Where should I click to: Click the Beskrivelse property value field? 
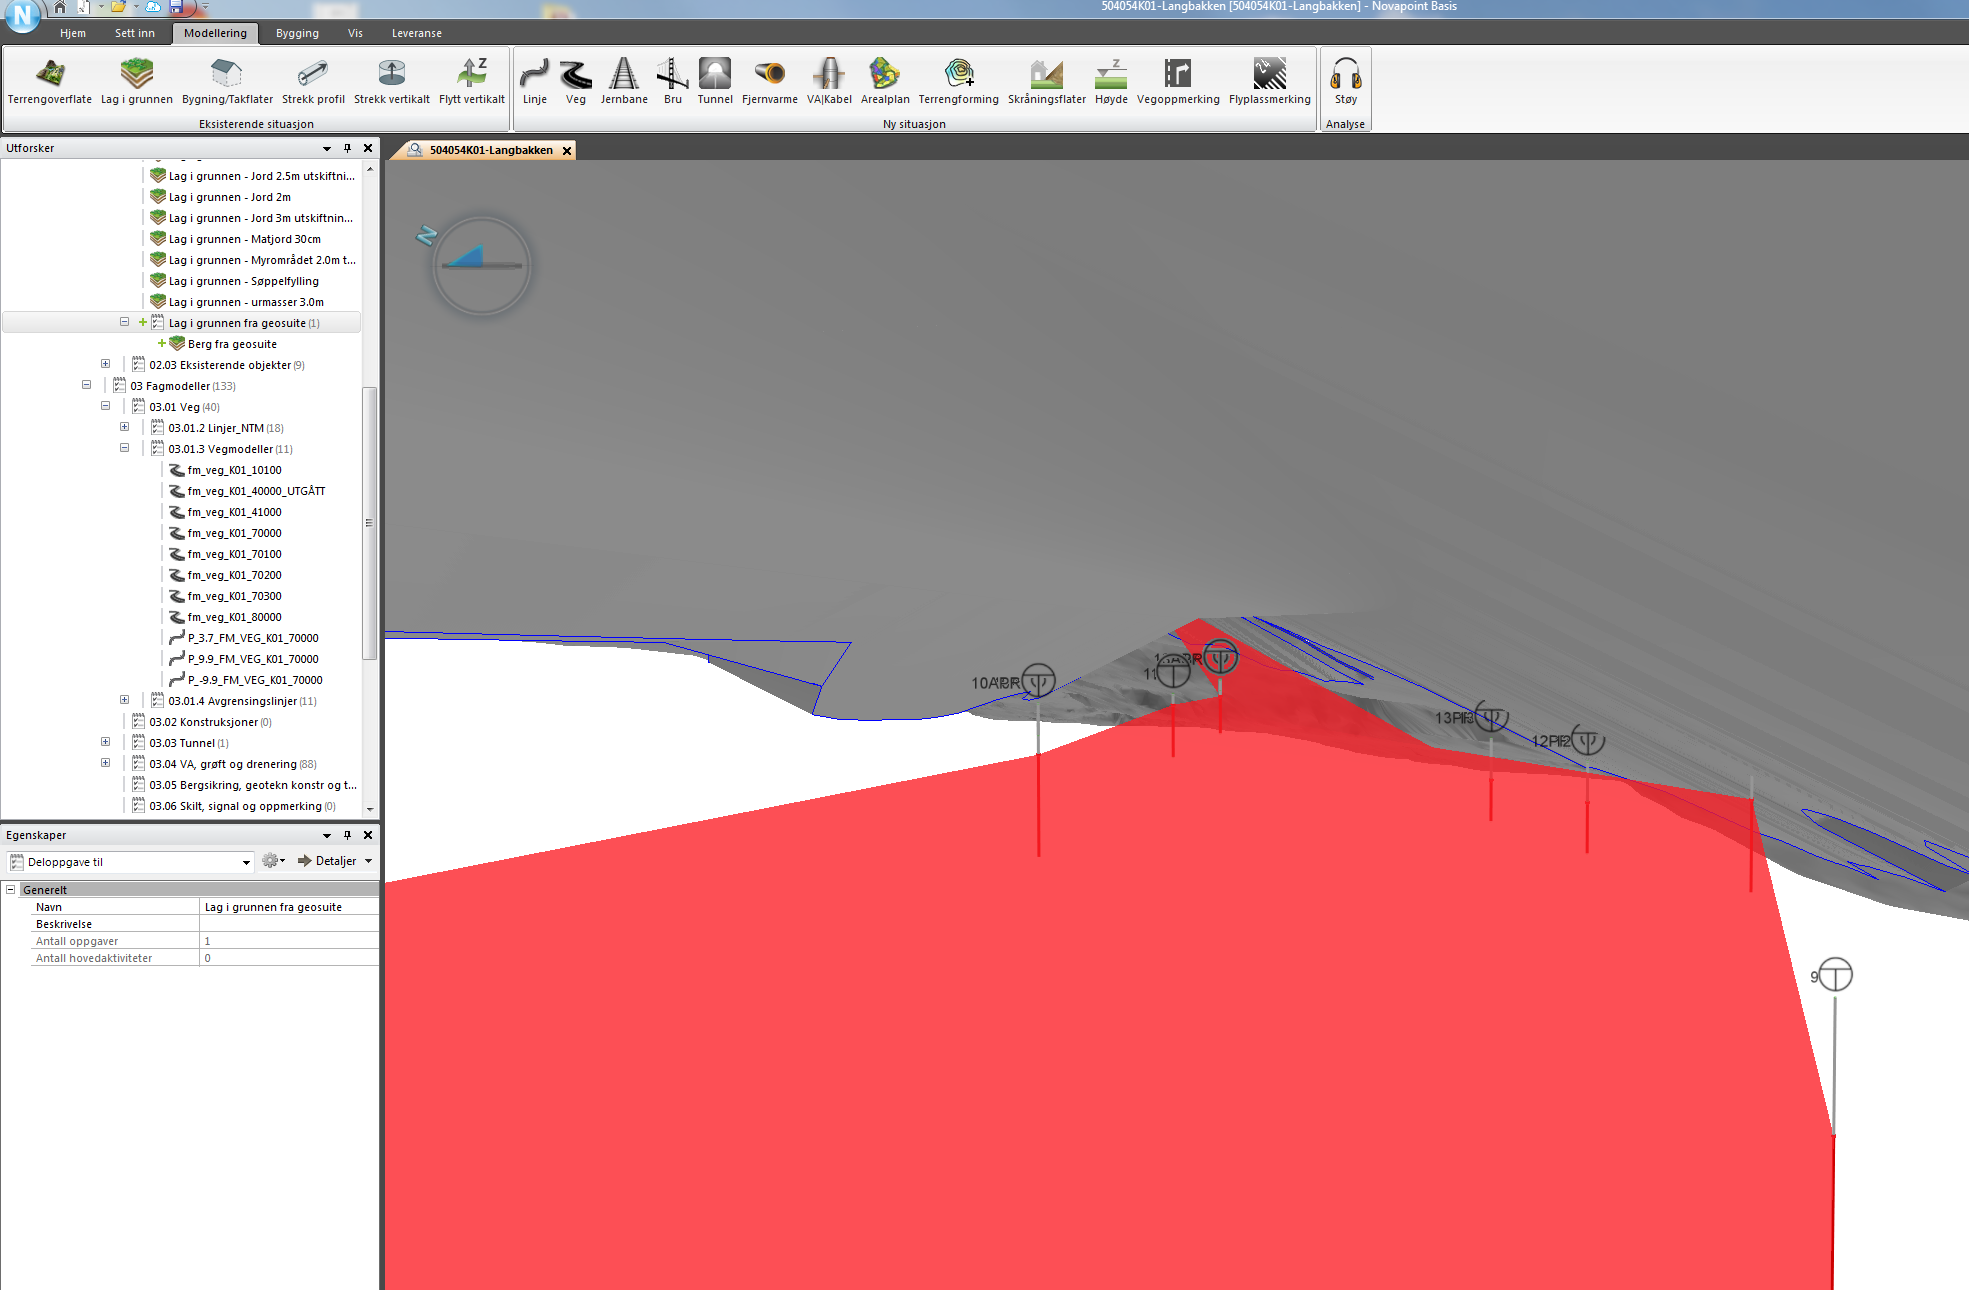[289, 924]
